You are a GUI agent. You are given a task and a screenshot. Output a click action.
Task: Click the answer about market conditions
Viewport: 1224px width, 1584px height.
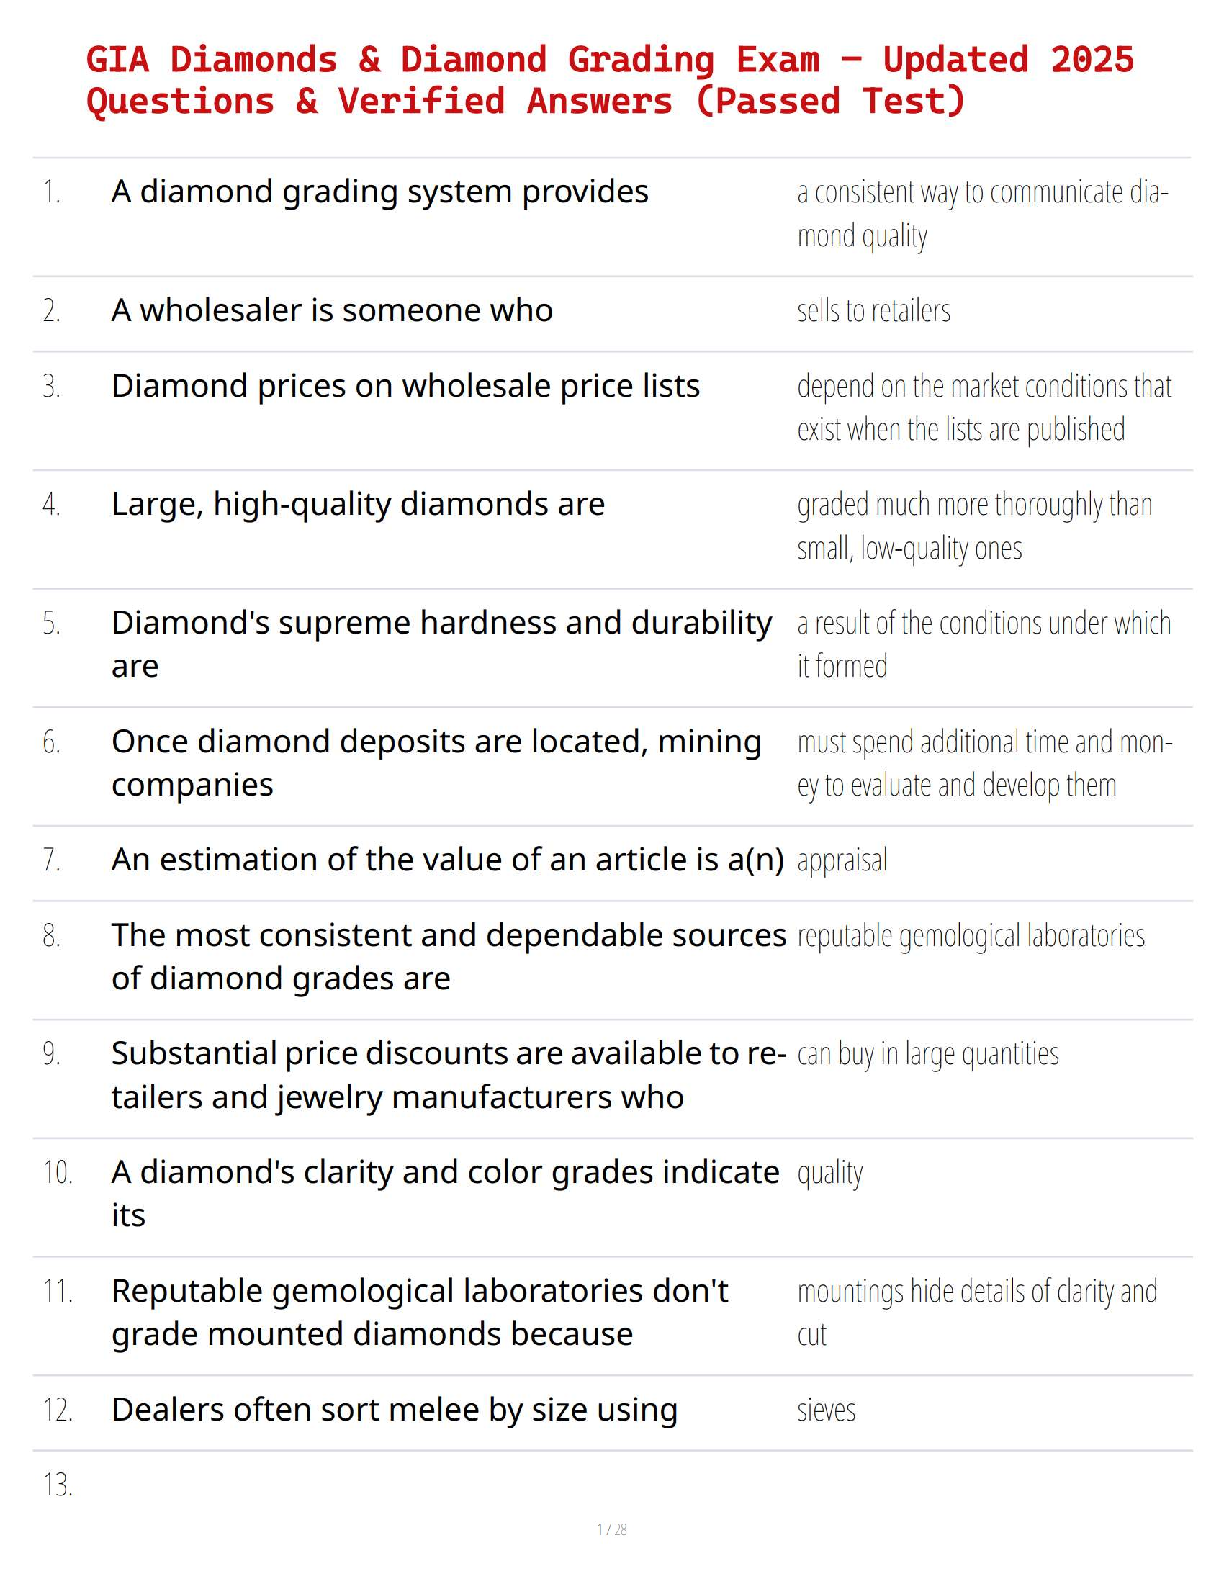[x=983, y=408]
